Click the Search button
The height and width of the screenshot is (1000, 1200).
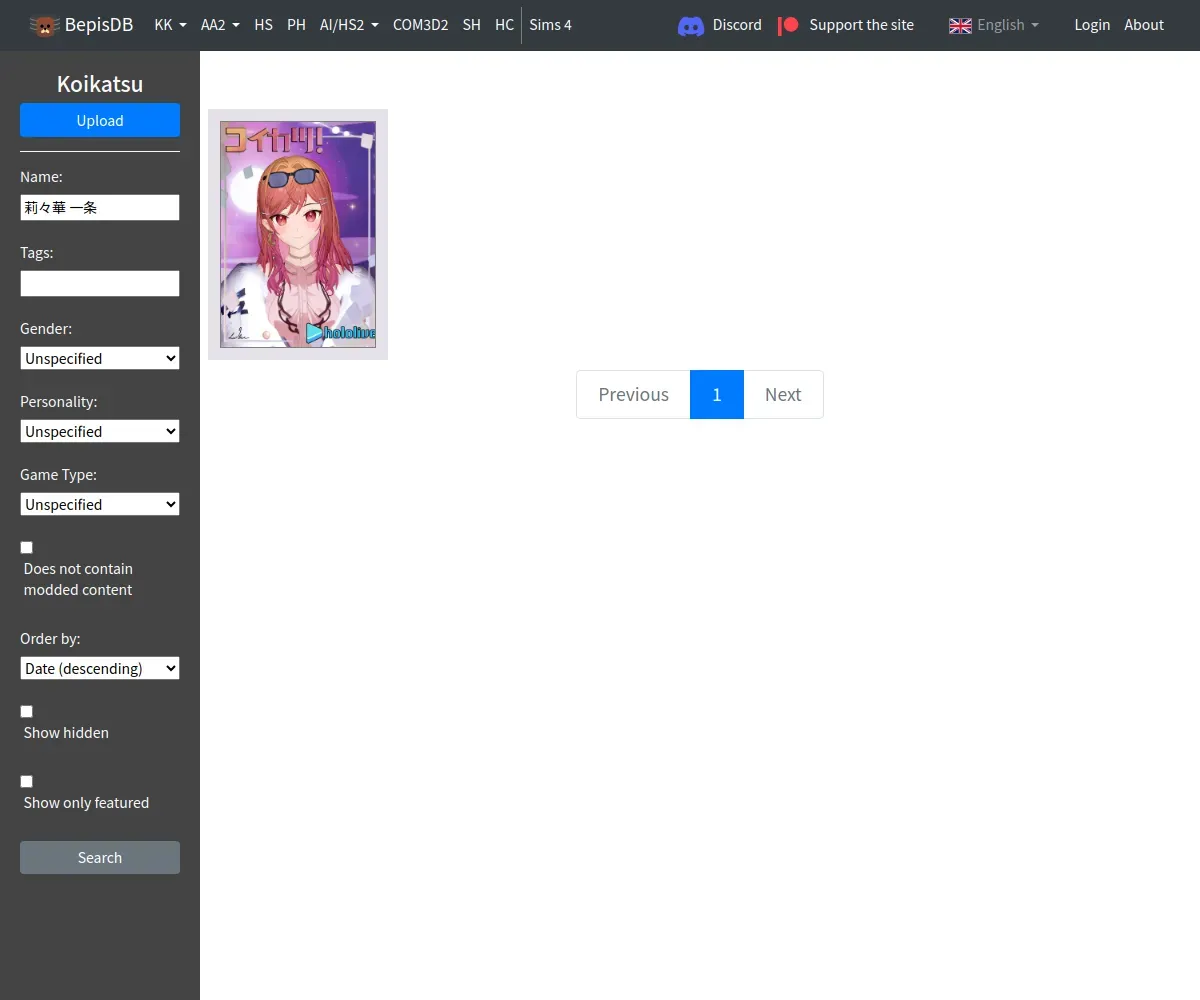click(100, 857)
